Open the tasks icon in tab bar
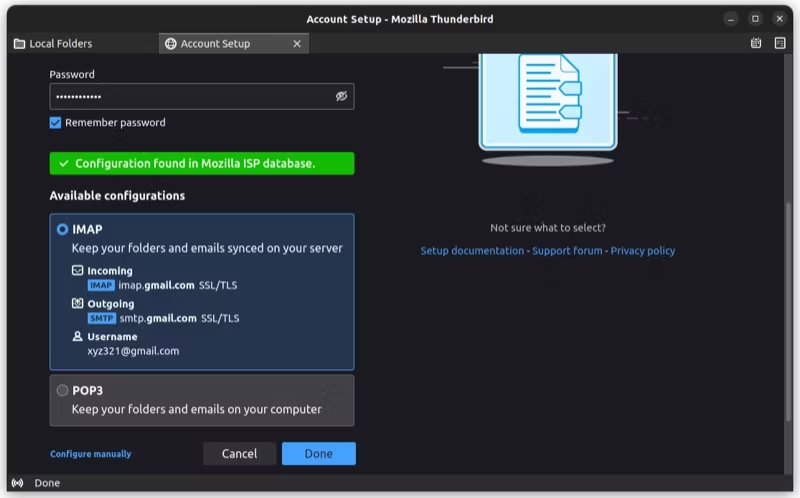Viewport: 800px width, 498px height. 780,43
